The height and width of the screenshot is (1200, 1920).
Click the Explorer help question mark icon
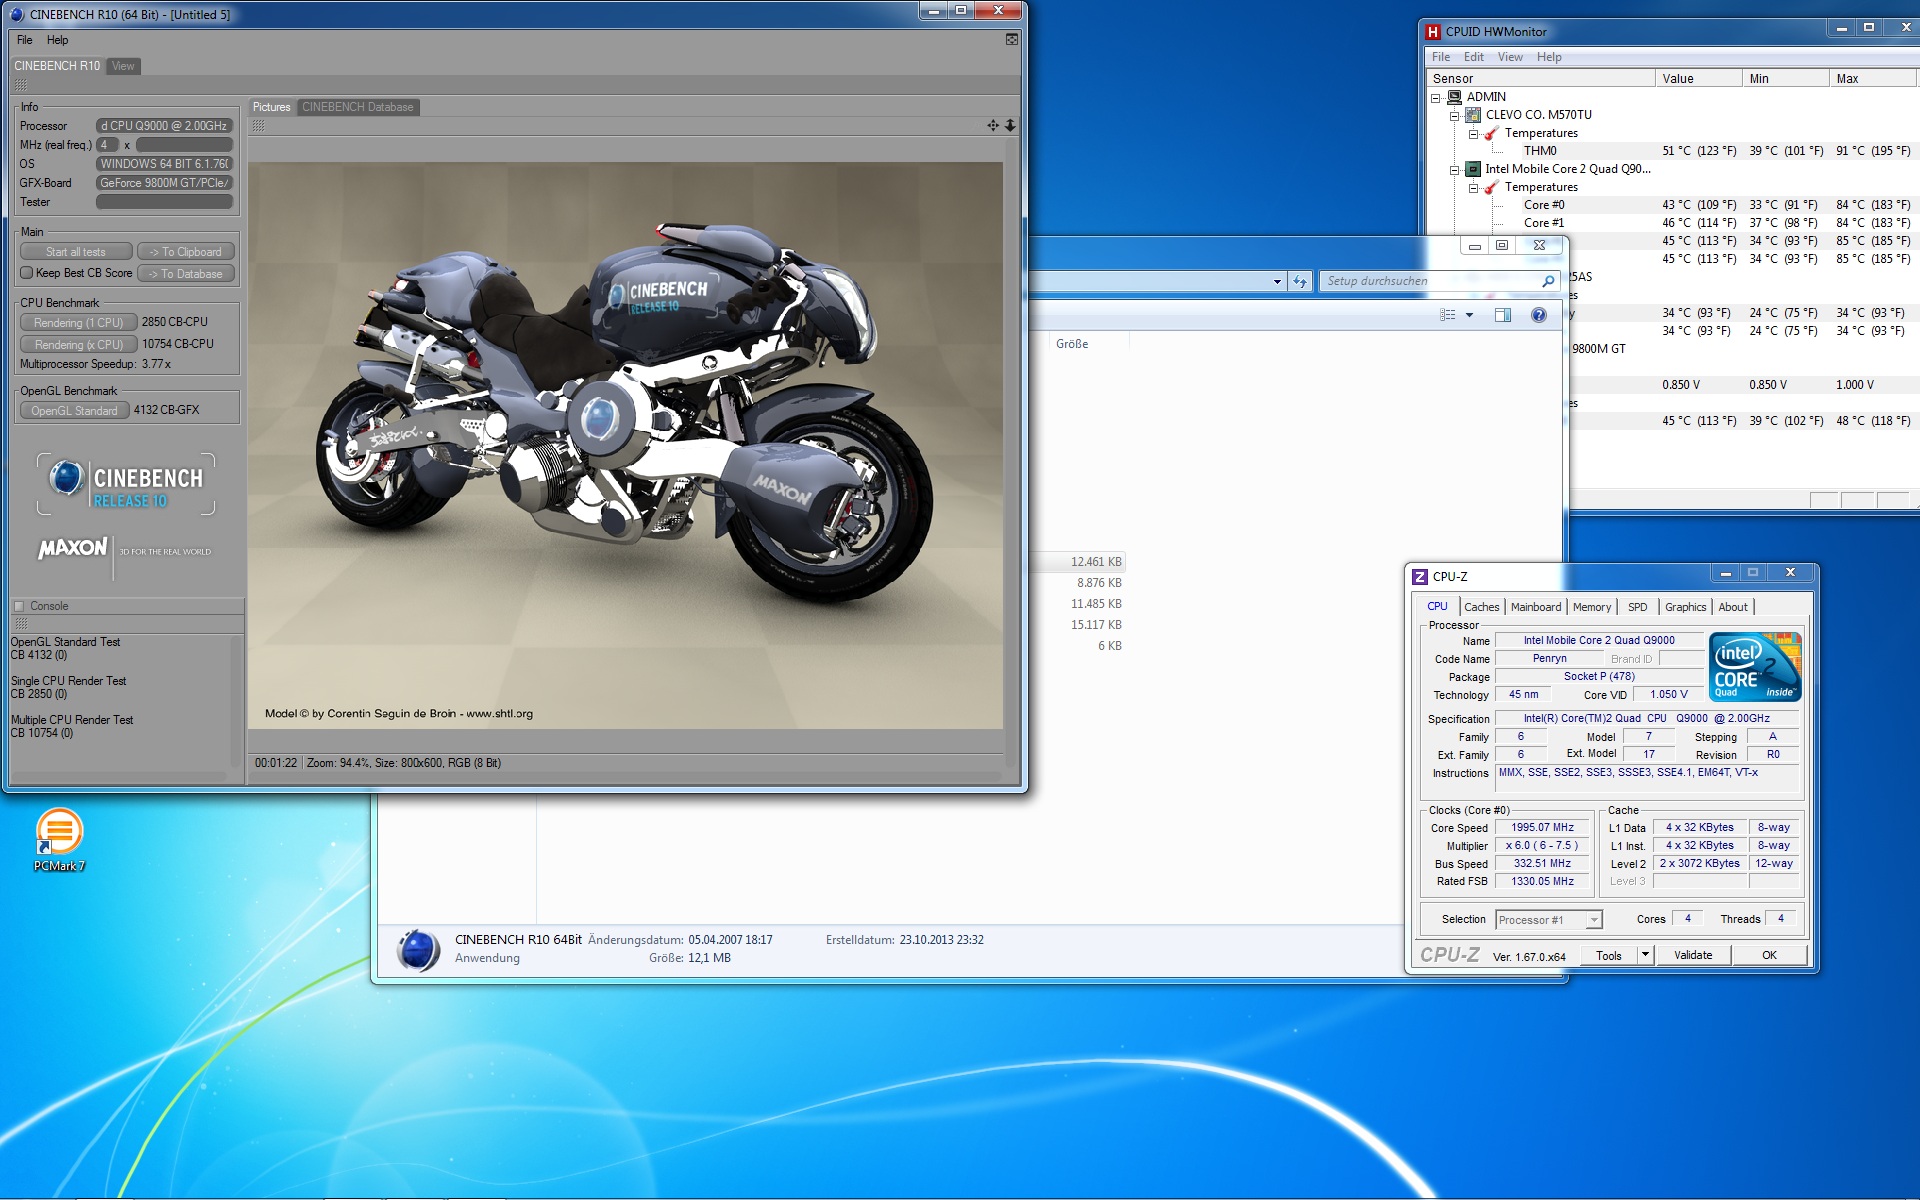(1538, 315)
